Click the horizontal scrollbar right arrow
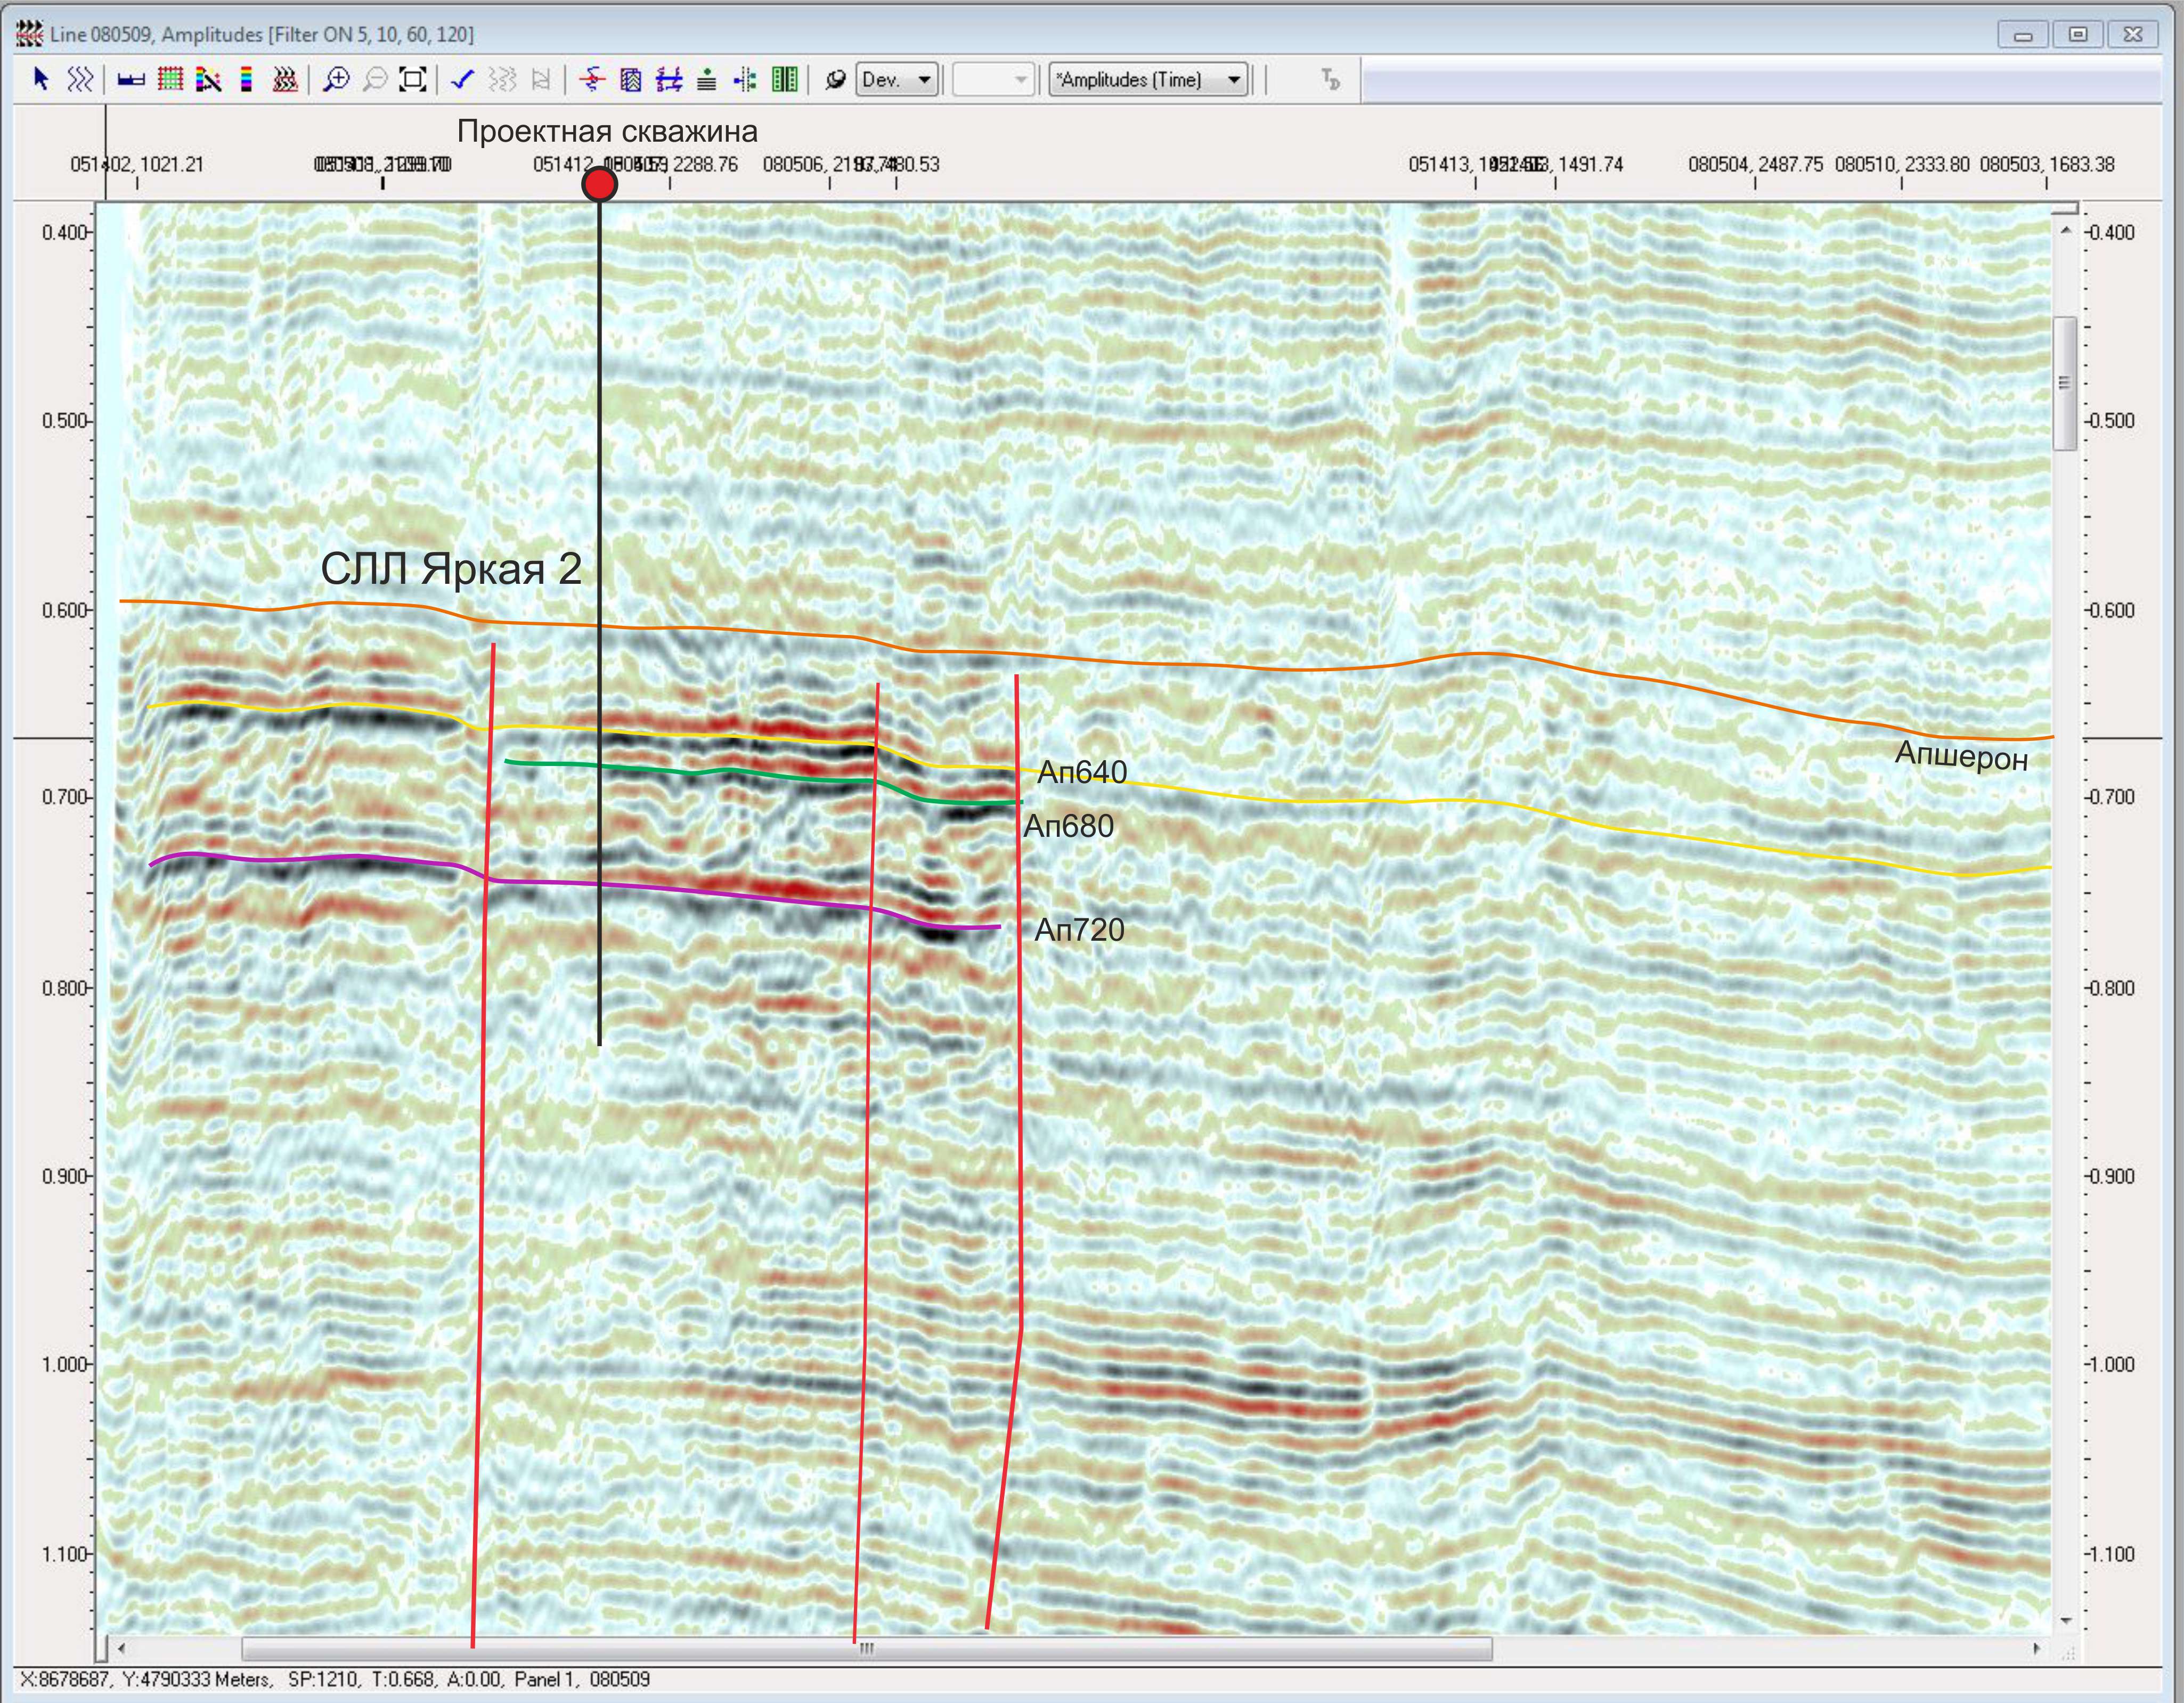This screenshot has width=2184, height=1703. [2037, 1648]
